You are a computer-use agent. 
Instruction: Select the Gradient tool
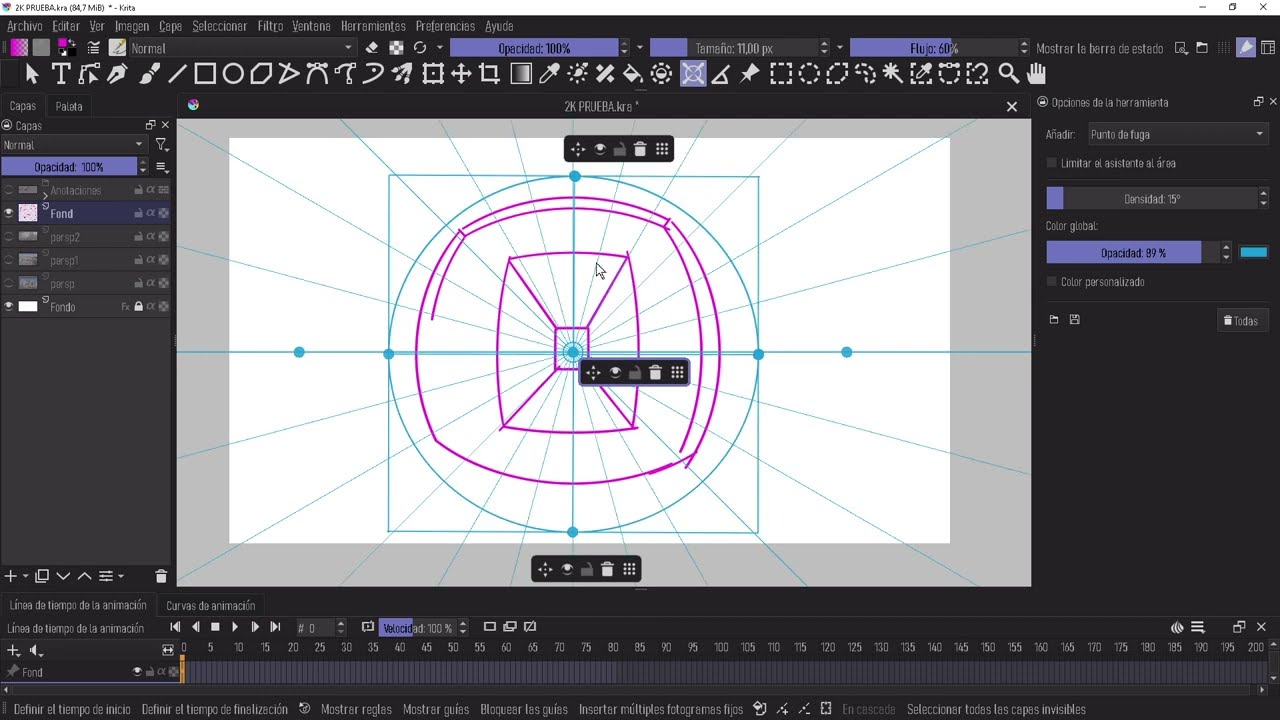(521, 73)
